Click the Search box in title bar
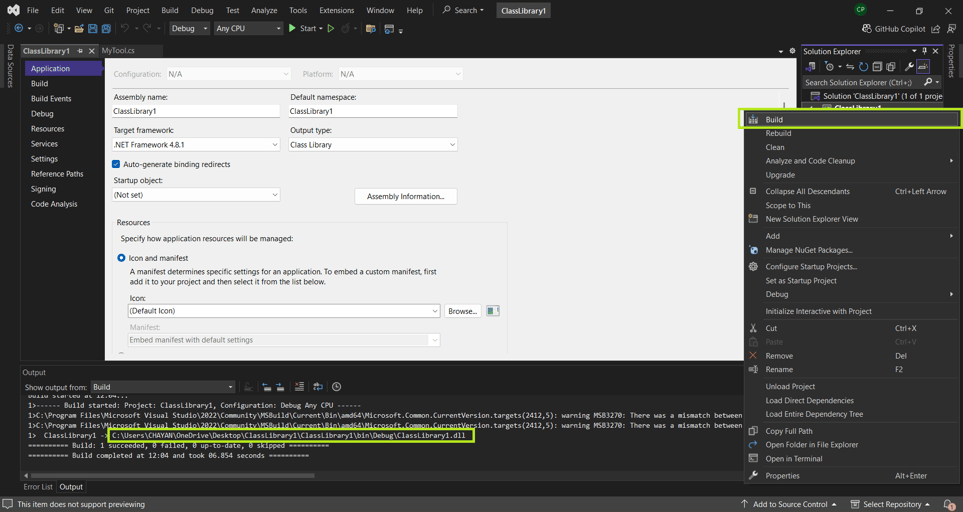The height and width of the screenshot is (512, 963). 464,10
